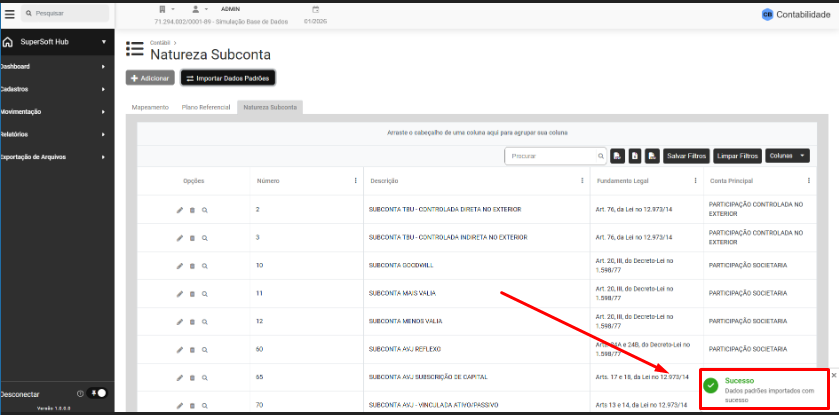View SUBCONTA MENOS VALIA row details

pos(204,321)
